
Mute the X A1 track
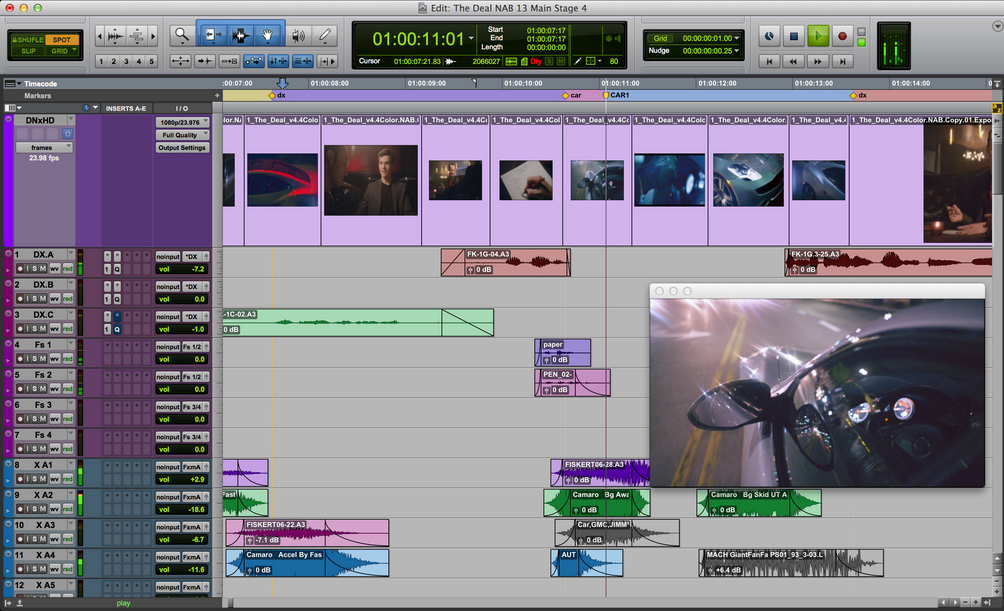43,479
